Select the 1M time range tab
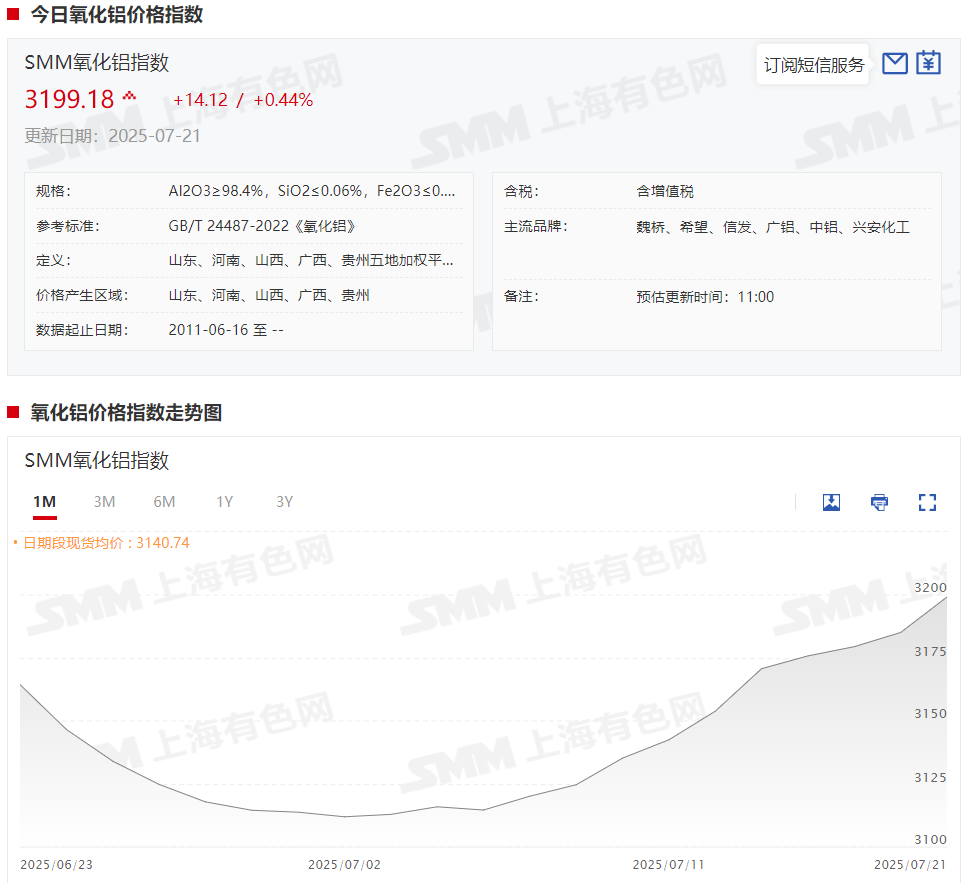Viewport: 965px width, 883px height. tap(44, 502)
